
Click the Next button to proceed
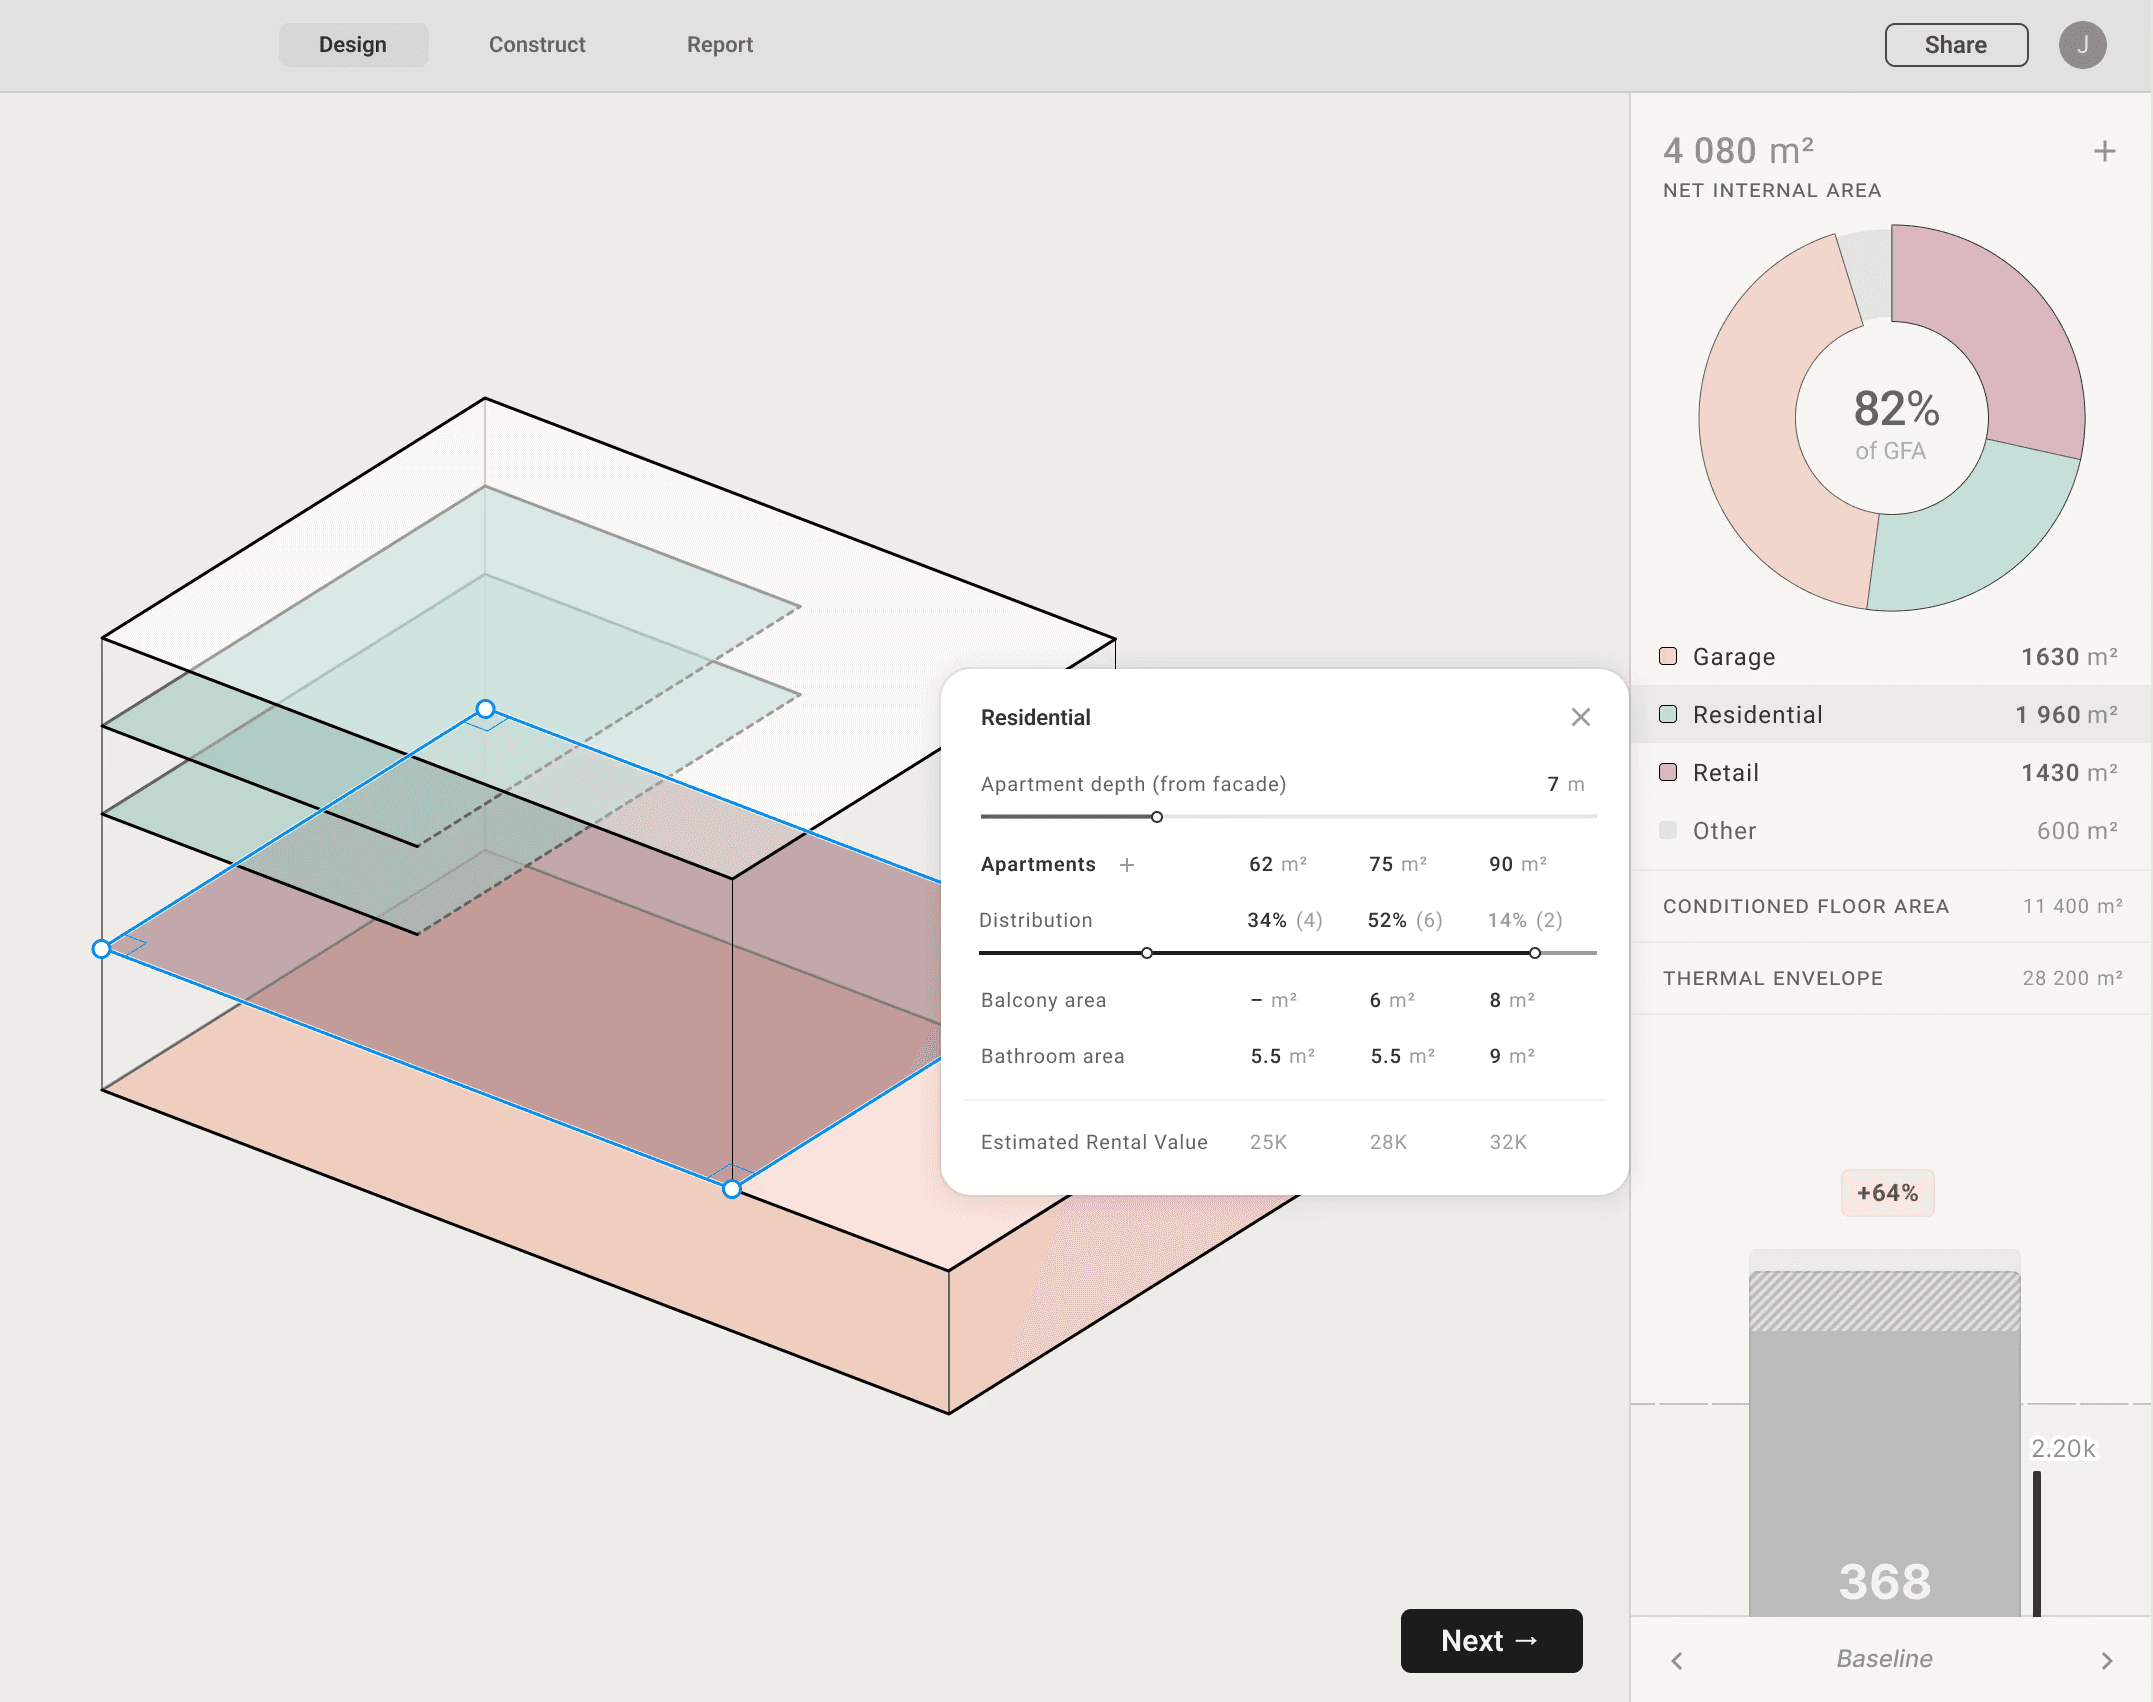pyautogui.click(x=1491, y=1640)
